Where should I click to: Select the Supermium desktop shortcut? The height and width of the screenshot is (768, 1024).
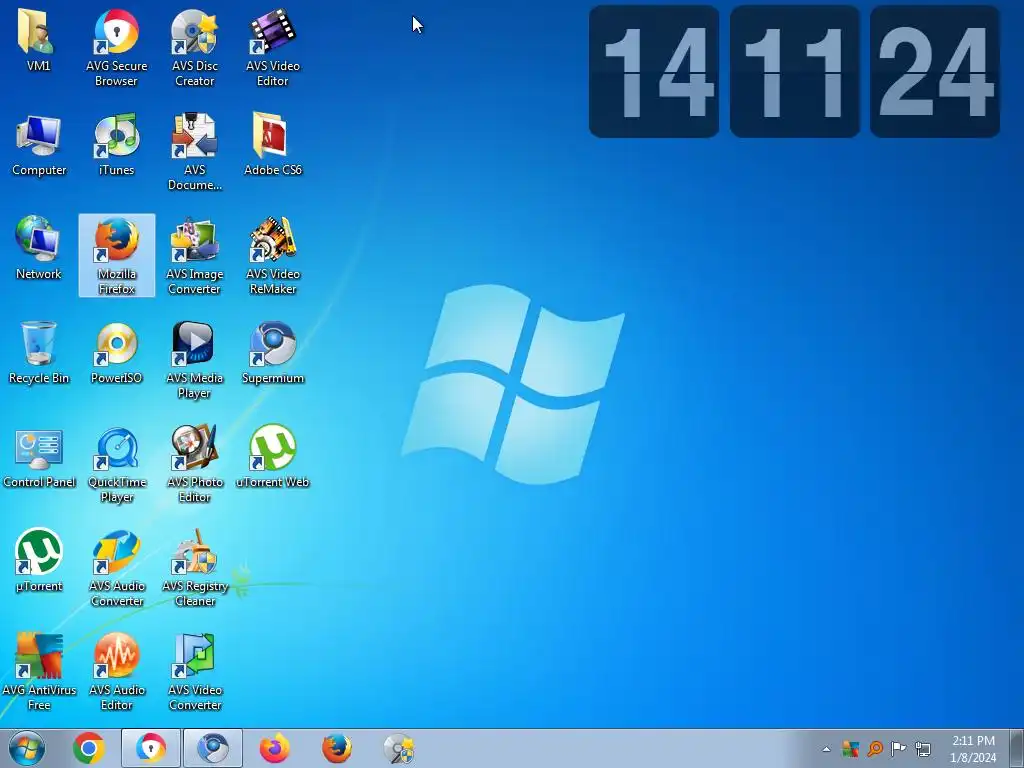(272, 353)
